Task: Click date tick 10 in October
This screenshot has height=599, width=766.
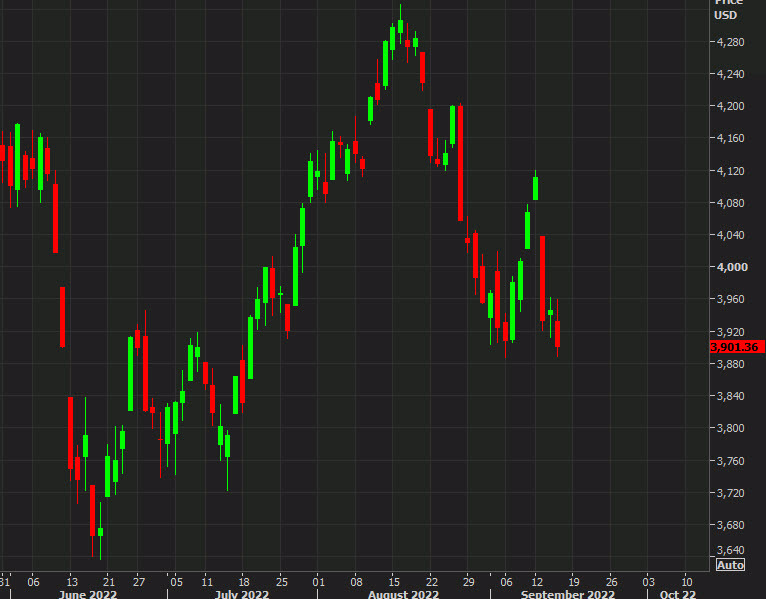Action: coord(687,582)
